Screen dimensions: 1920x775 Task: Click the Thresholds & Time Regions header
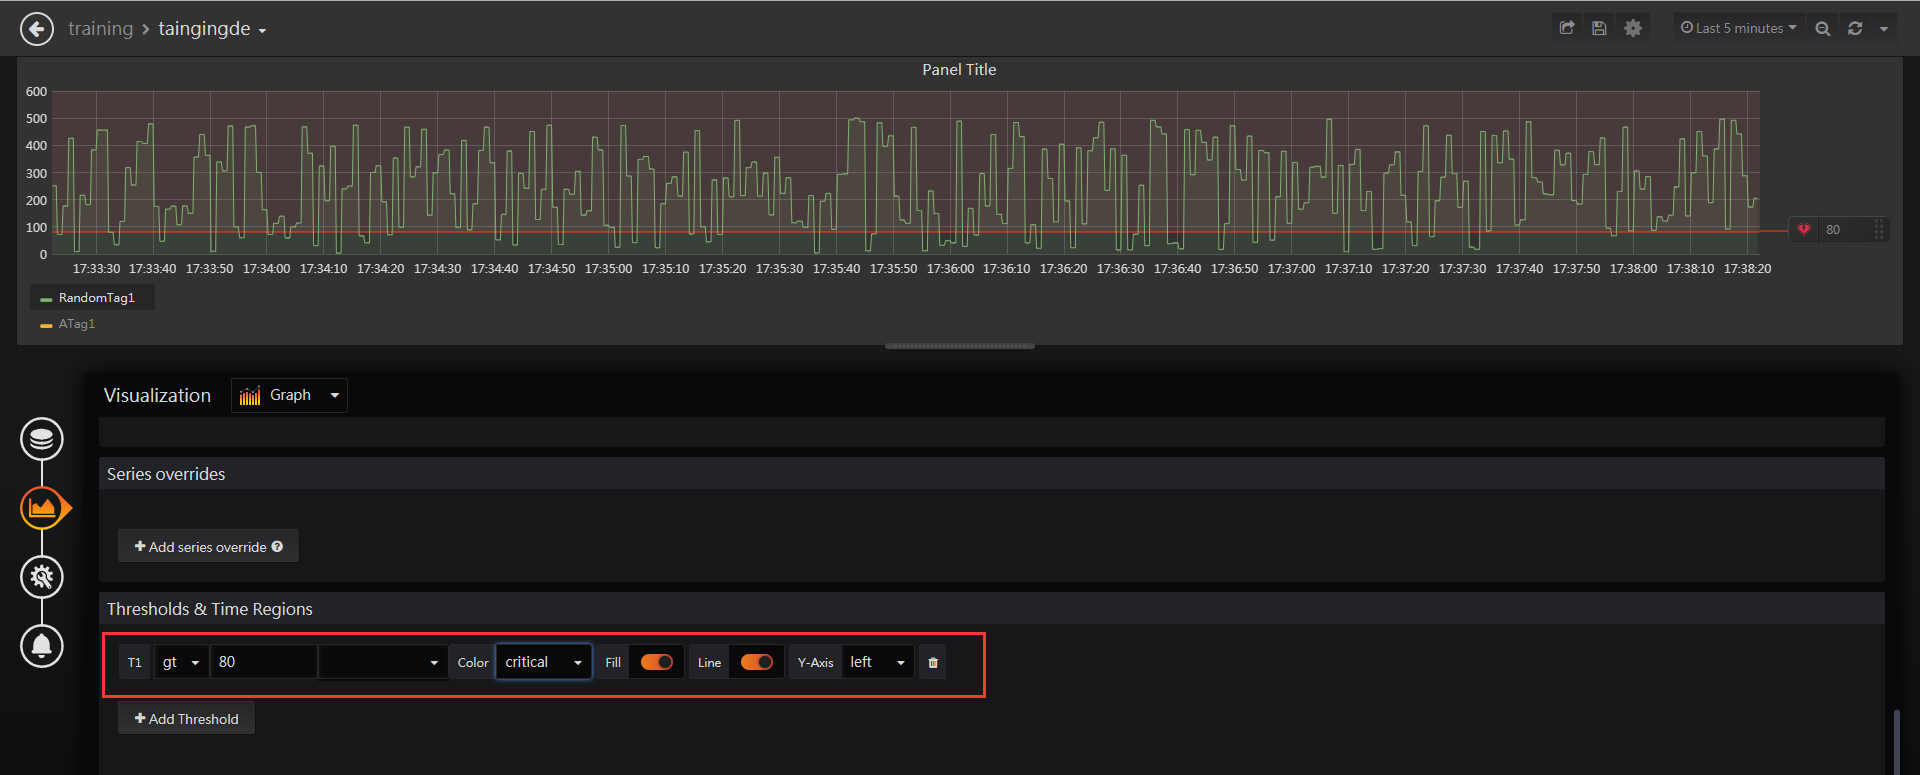point(210,609)
